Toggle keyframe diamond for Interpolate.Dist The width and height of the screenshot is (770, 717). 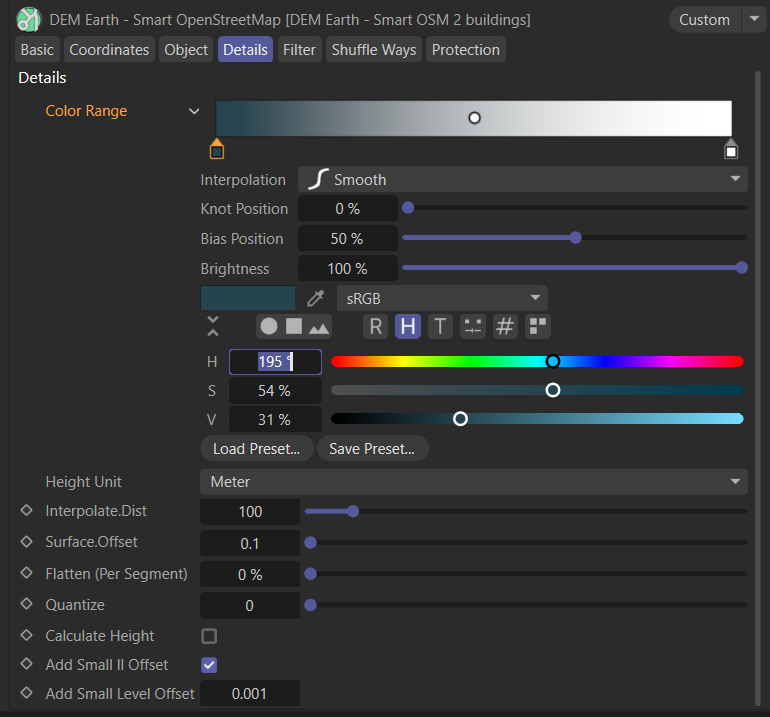click(27, 510)
